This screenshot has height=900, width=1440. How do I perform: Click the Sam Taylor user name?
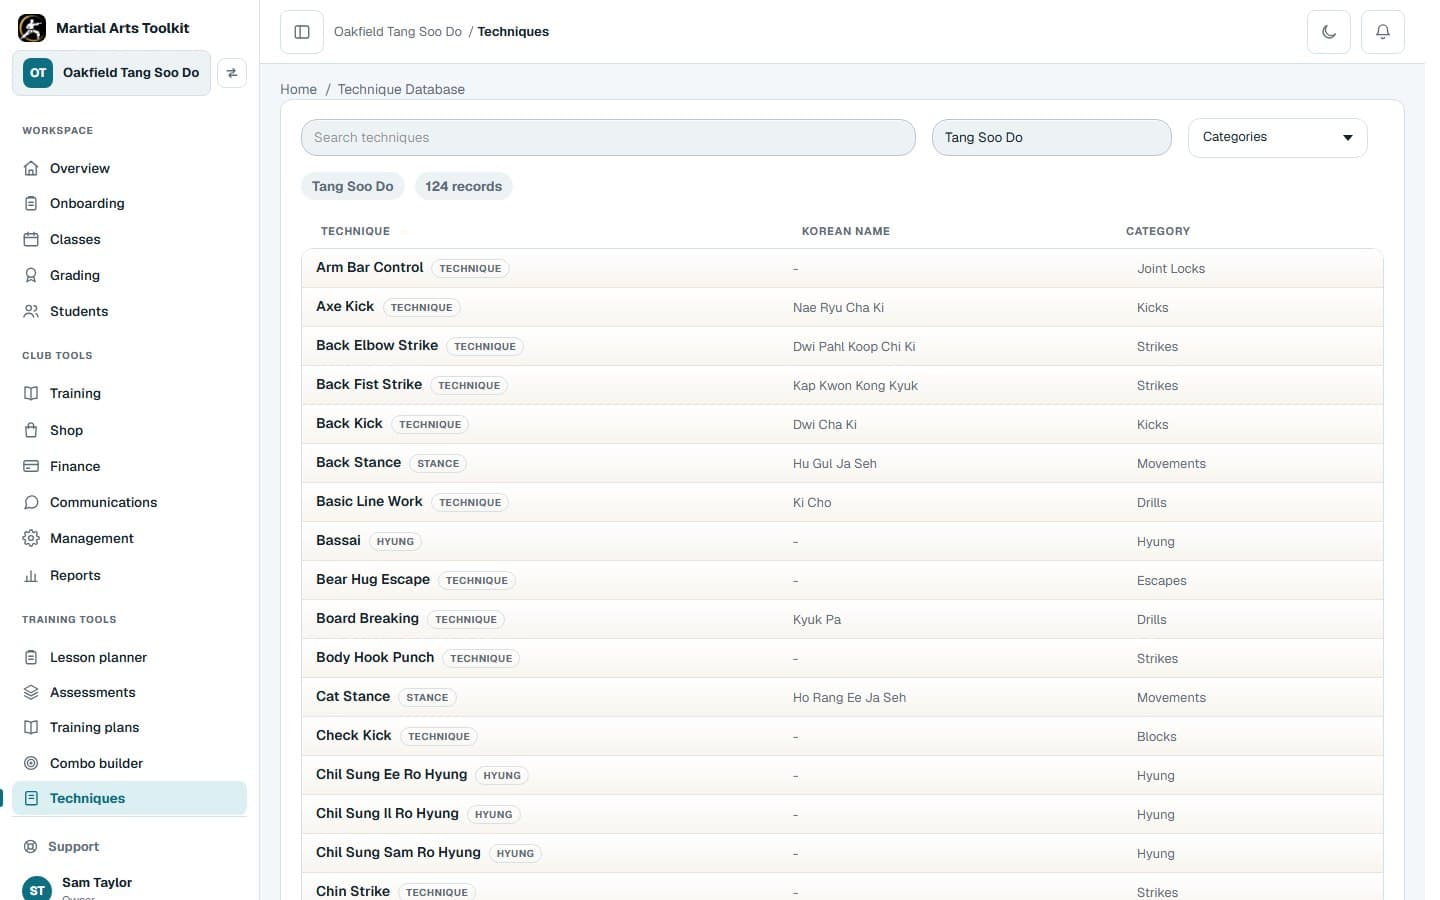97,882
